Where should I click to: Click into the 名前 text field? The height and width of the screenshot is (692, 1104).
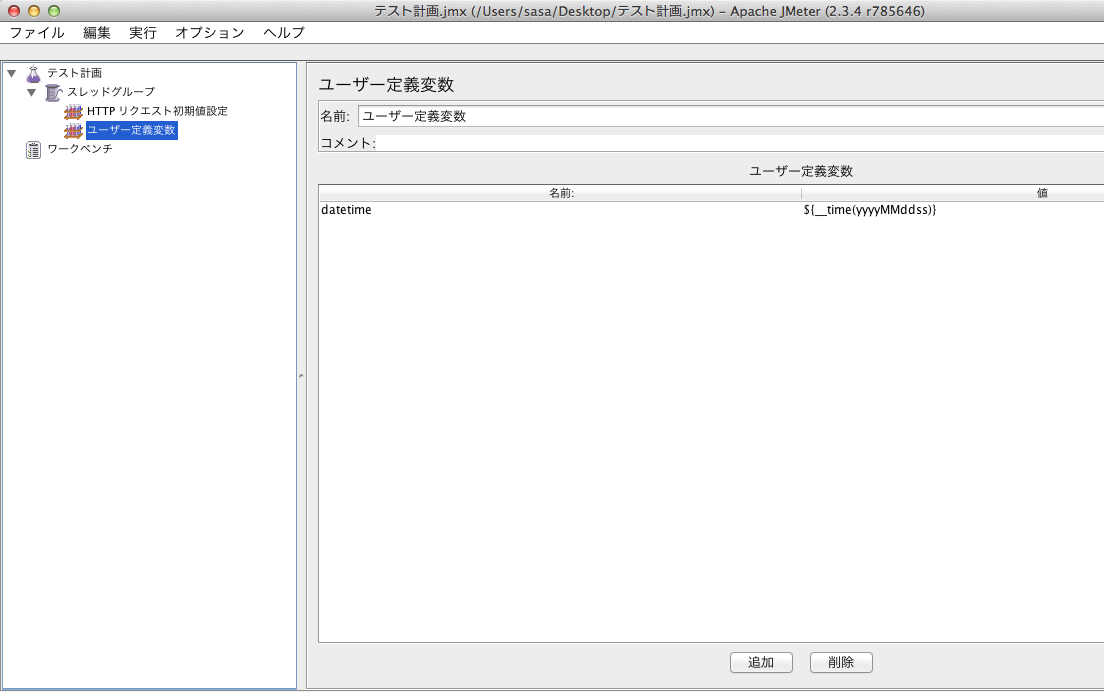[730, 116]
